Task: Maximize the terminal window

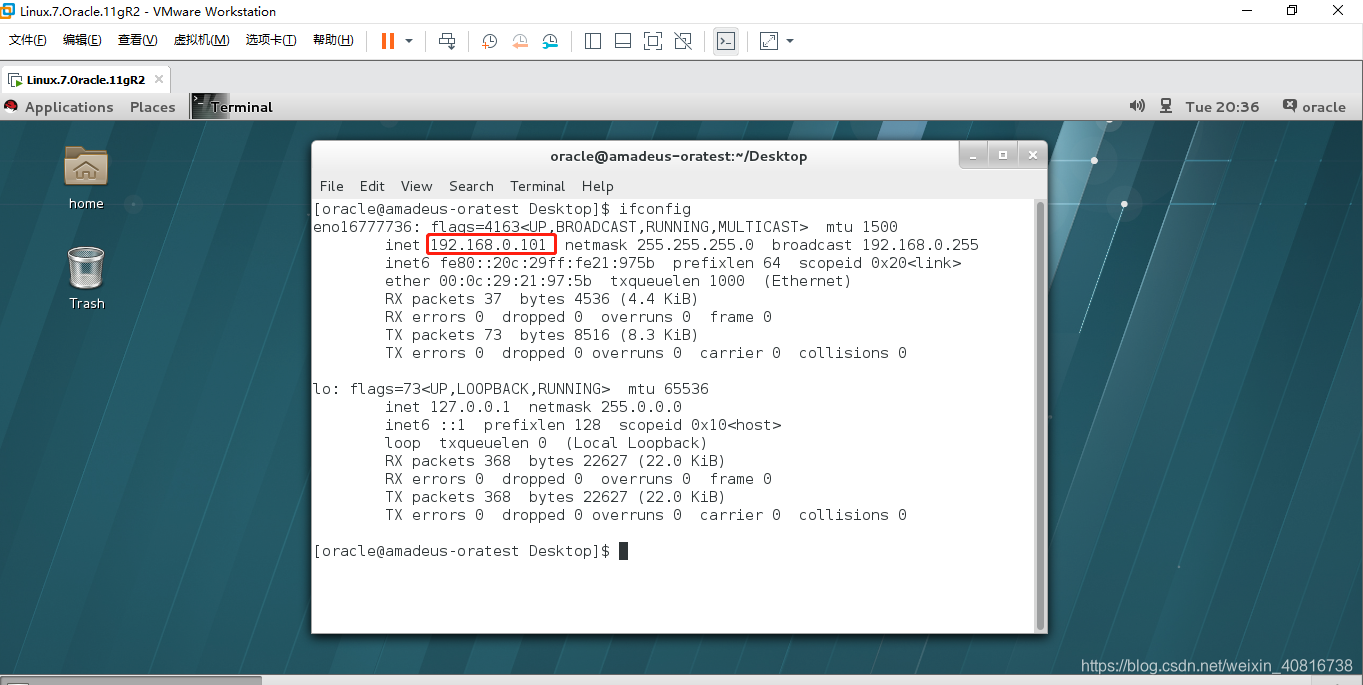Action: point(1003,155)
